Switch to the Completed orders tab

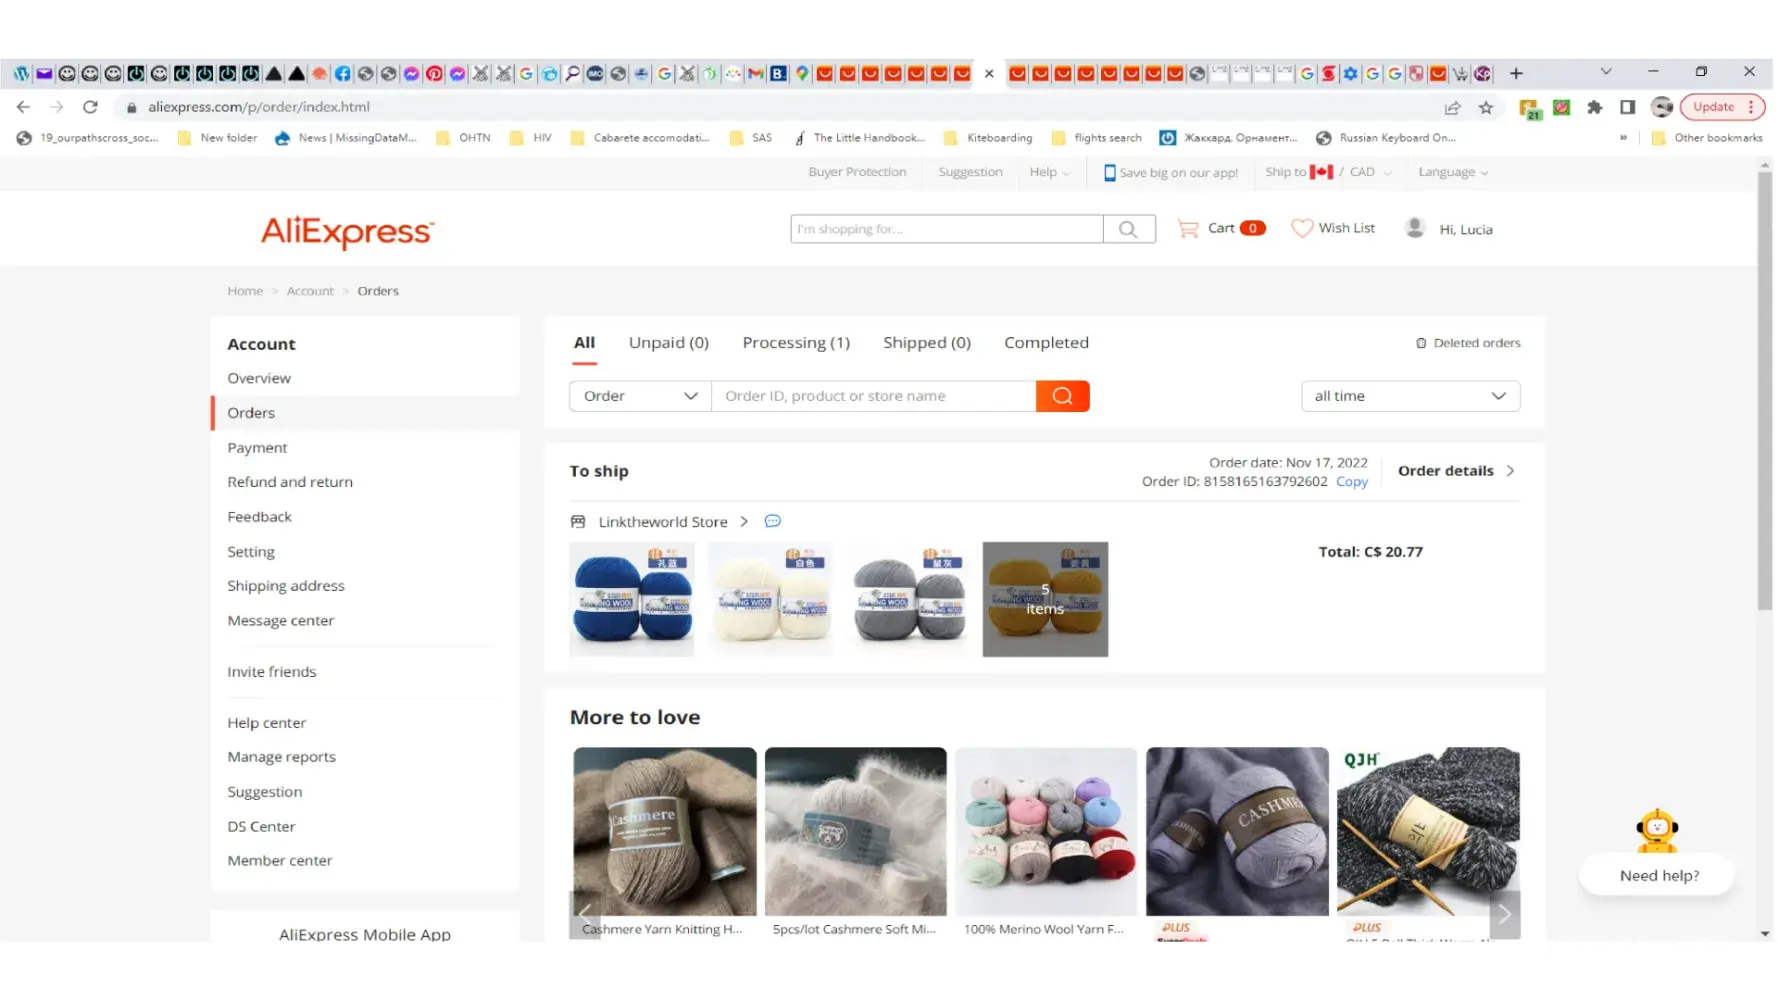(1045, 343)
